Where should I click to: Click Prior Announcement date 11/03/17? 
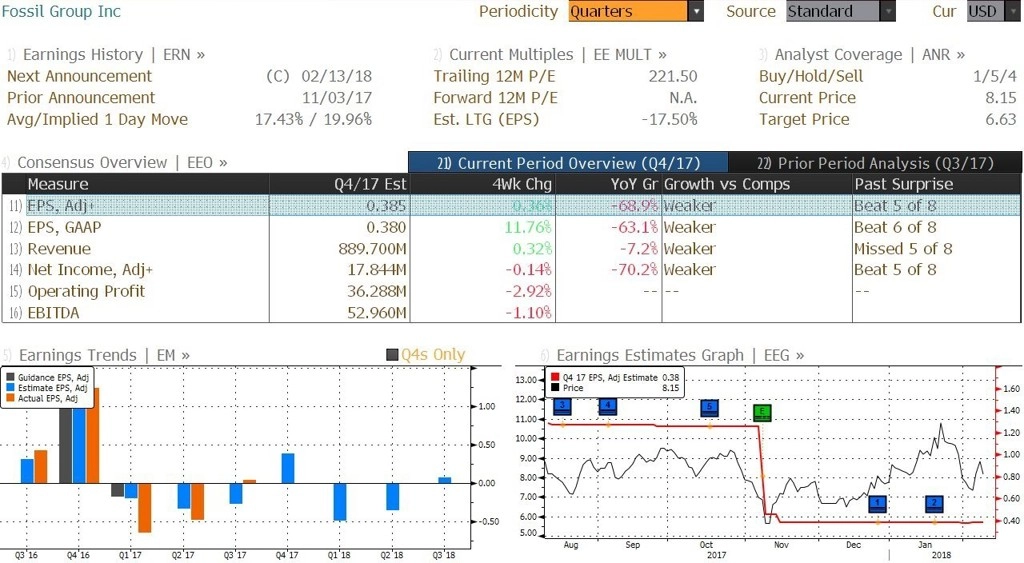point(336,98)
